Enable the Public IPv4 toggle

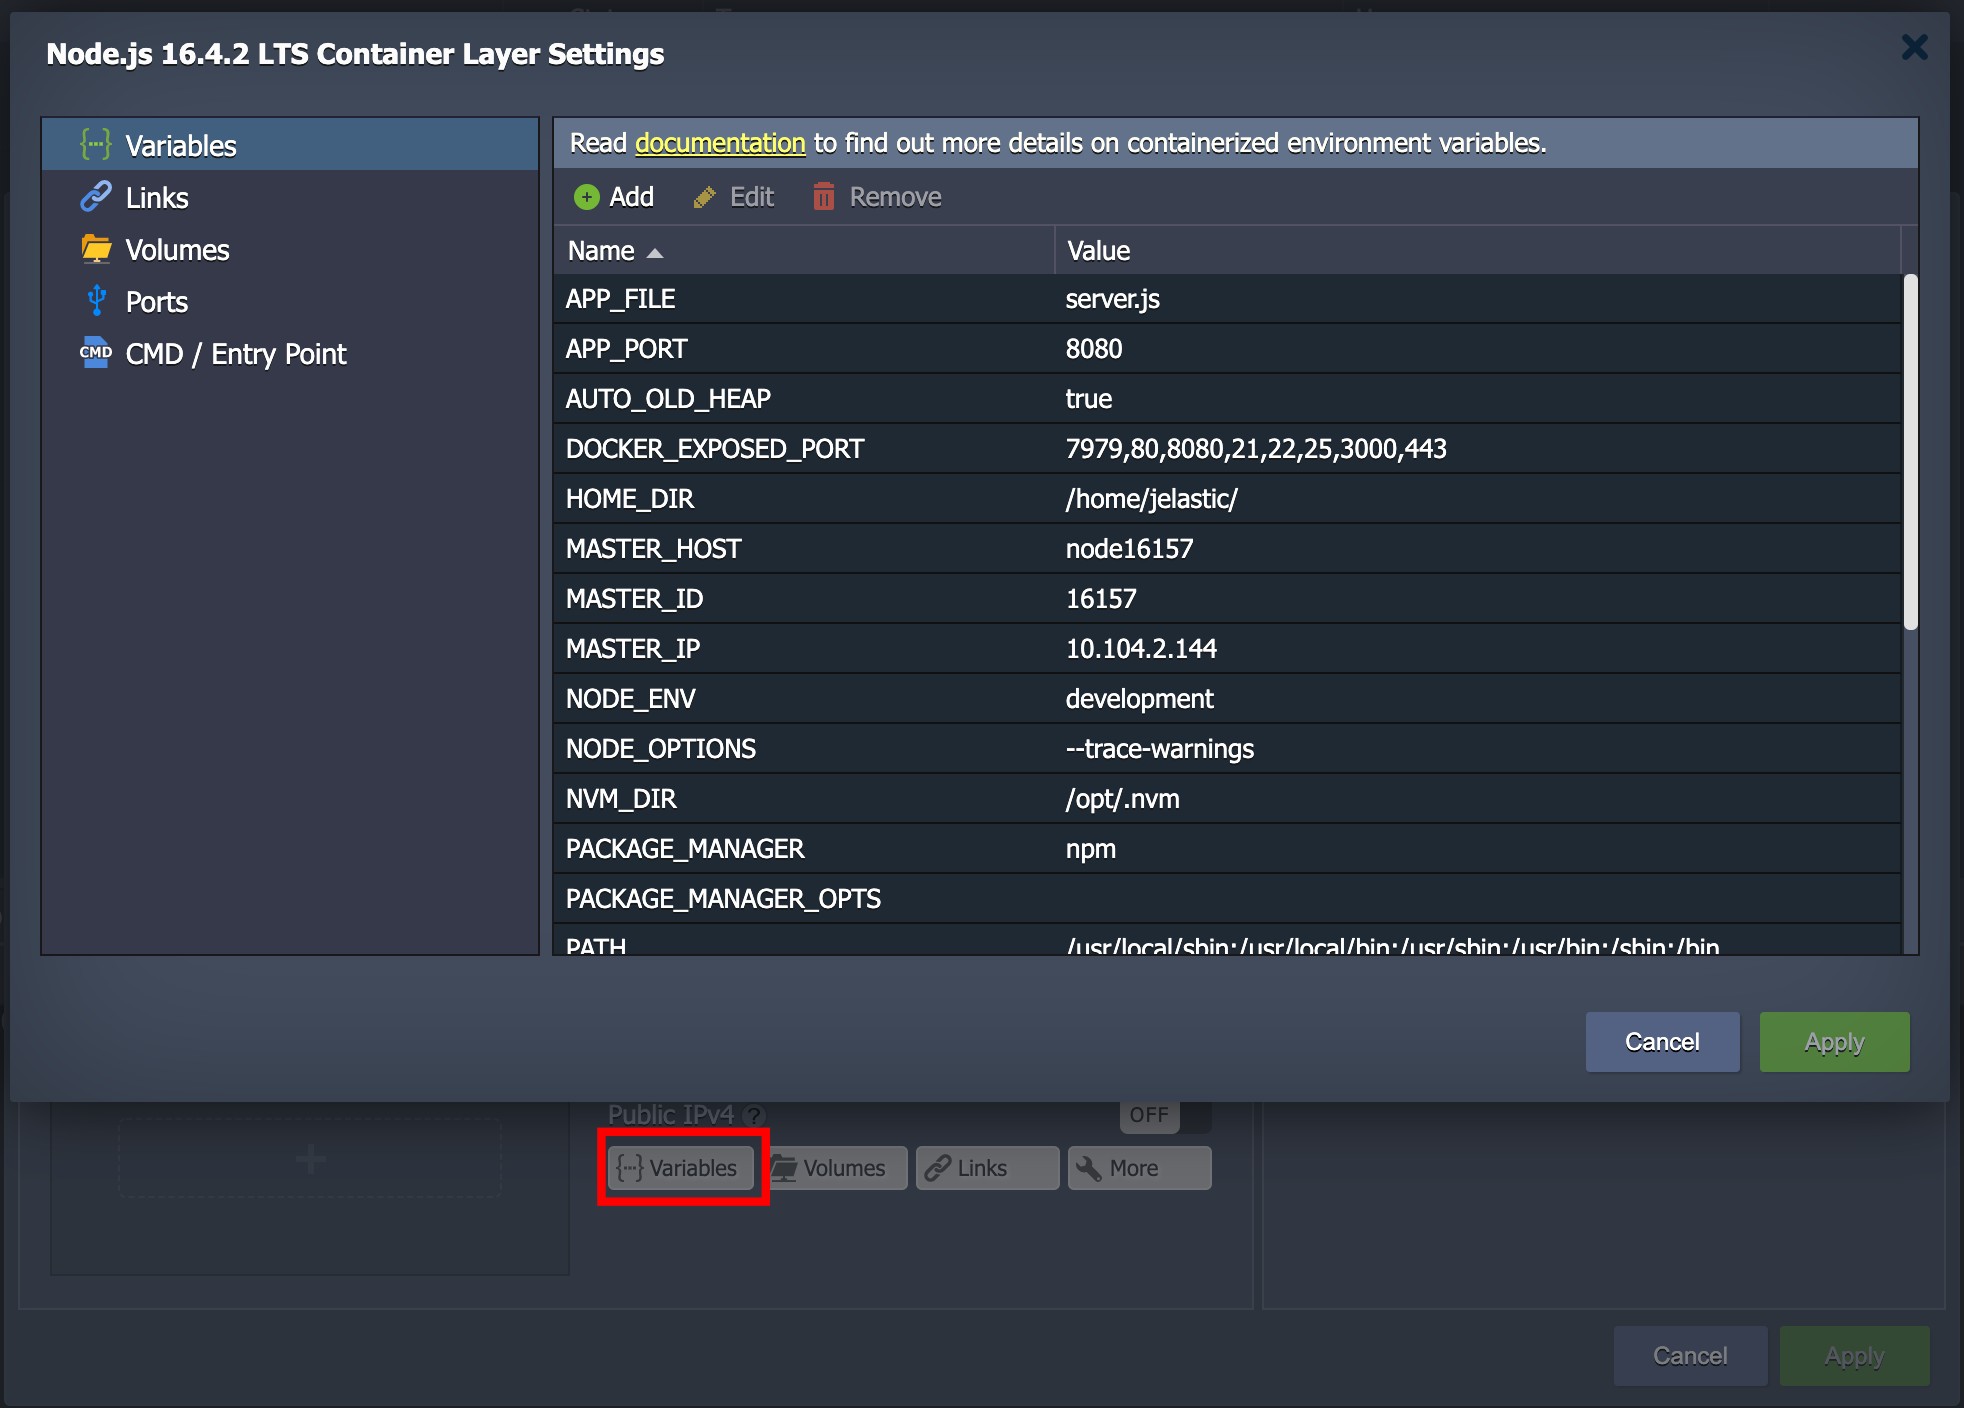1149,1114
